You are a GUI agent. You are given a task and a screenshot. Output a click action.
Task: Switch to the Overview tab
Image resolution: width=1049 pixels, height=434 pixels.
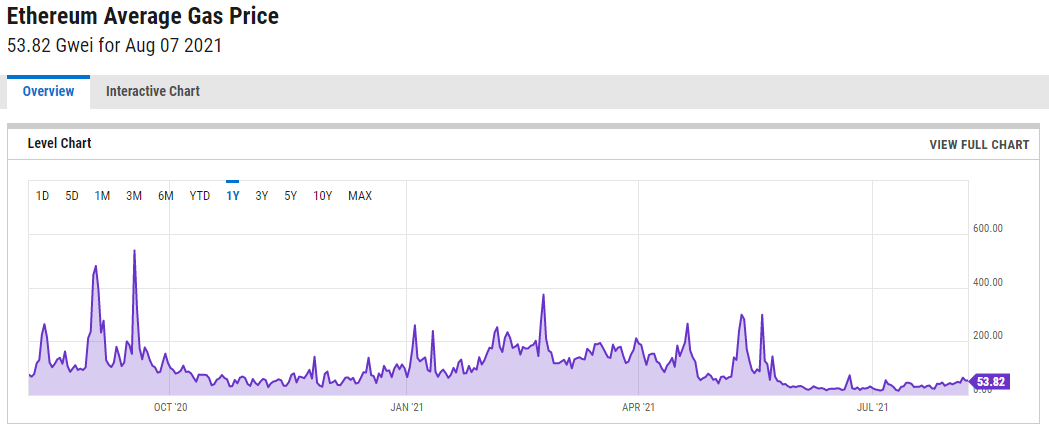point(48,92)
